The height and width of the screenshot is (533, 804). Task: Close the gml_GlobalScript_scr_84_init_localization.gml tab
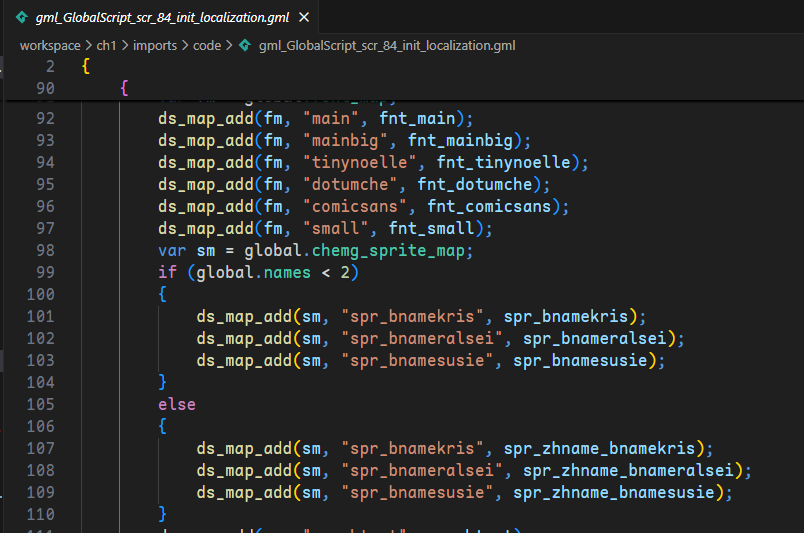point(304,17)
